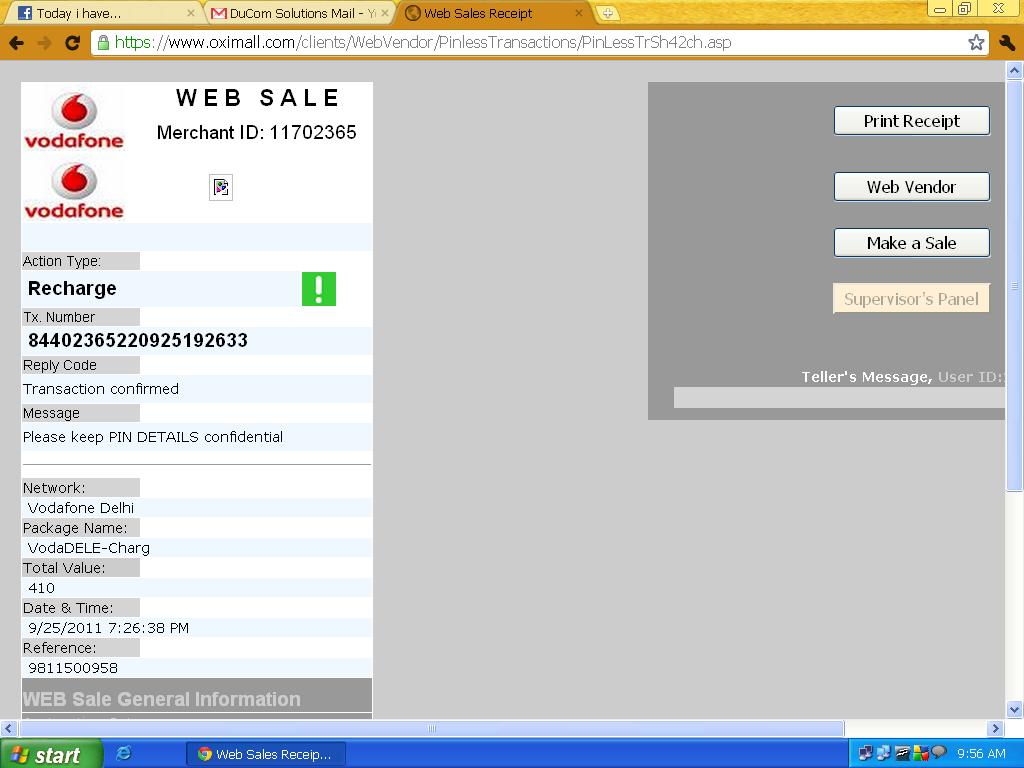Click the Merchant ID: 11702365 text

257,133
